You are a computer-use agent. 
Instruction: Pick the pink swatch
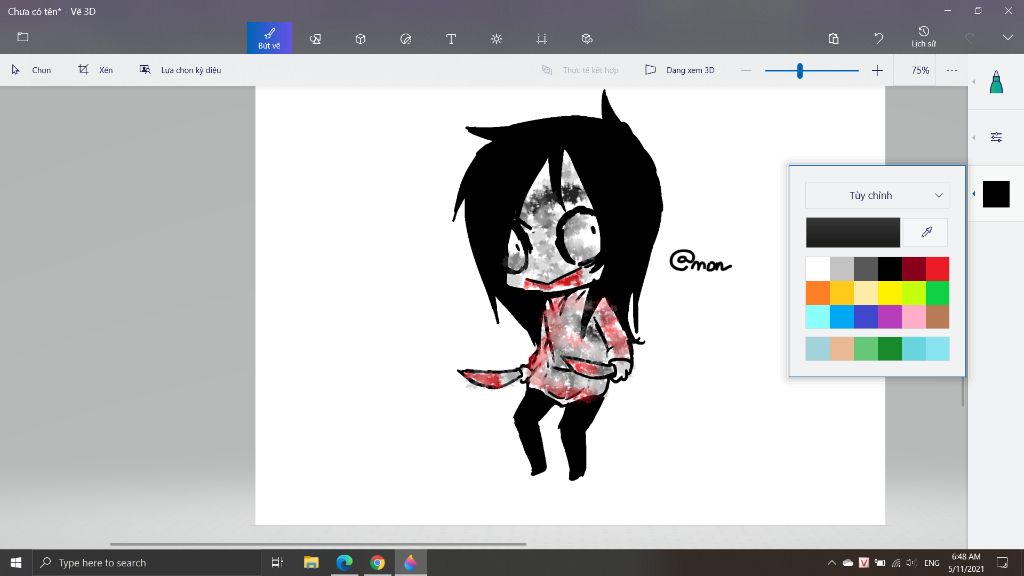click(x=914, y=317)
